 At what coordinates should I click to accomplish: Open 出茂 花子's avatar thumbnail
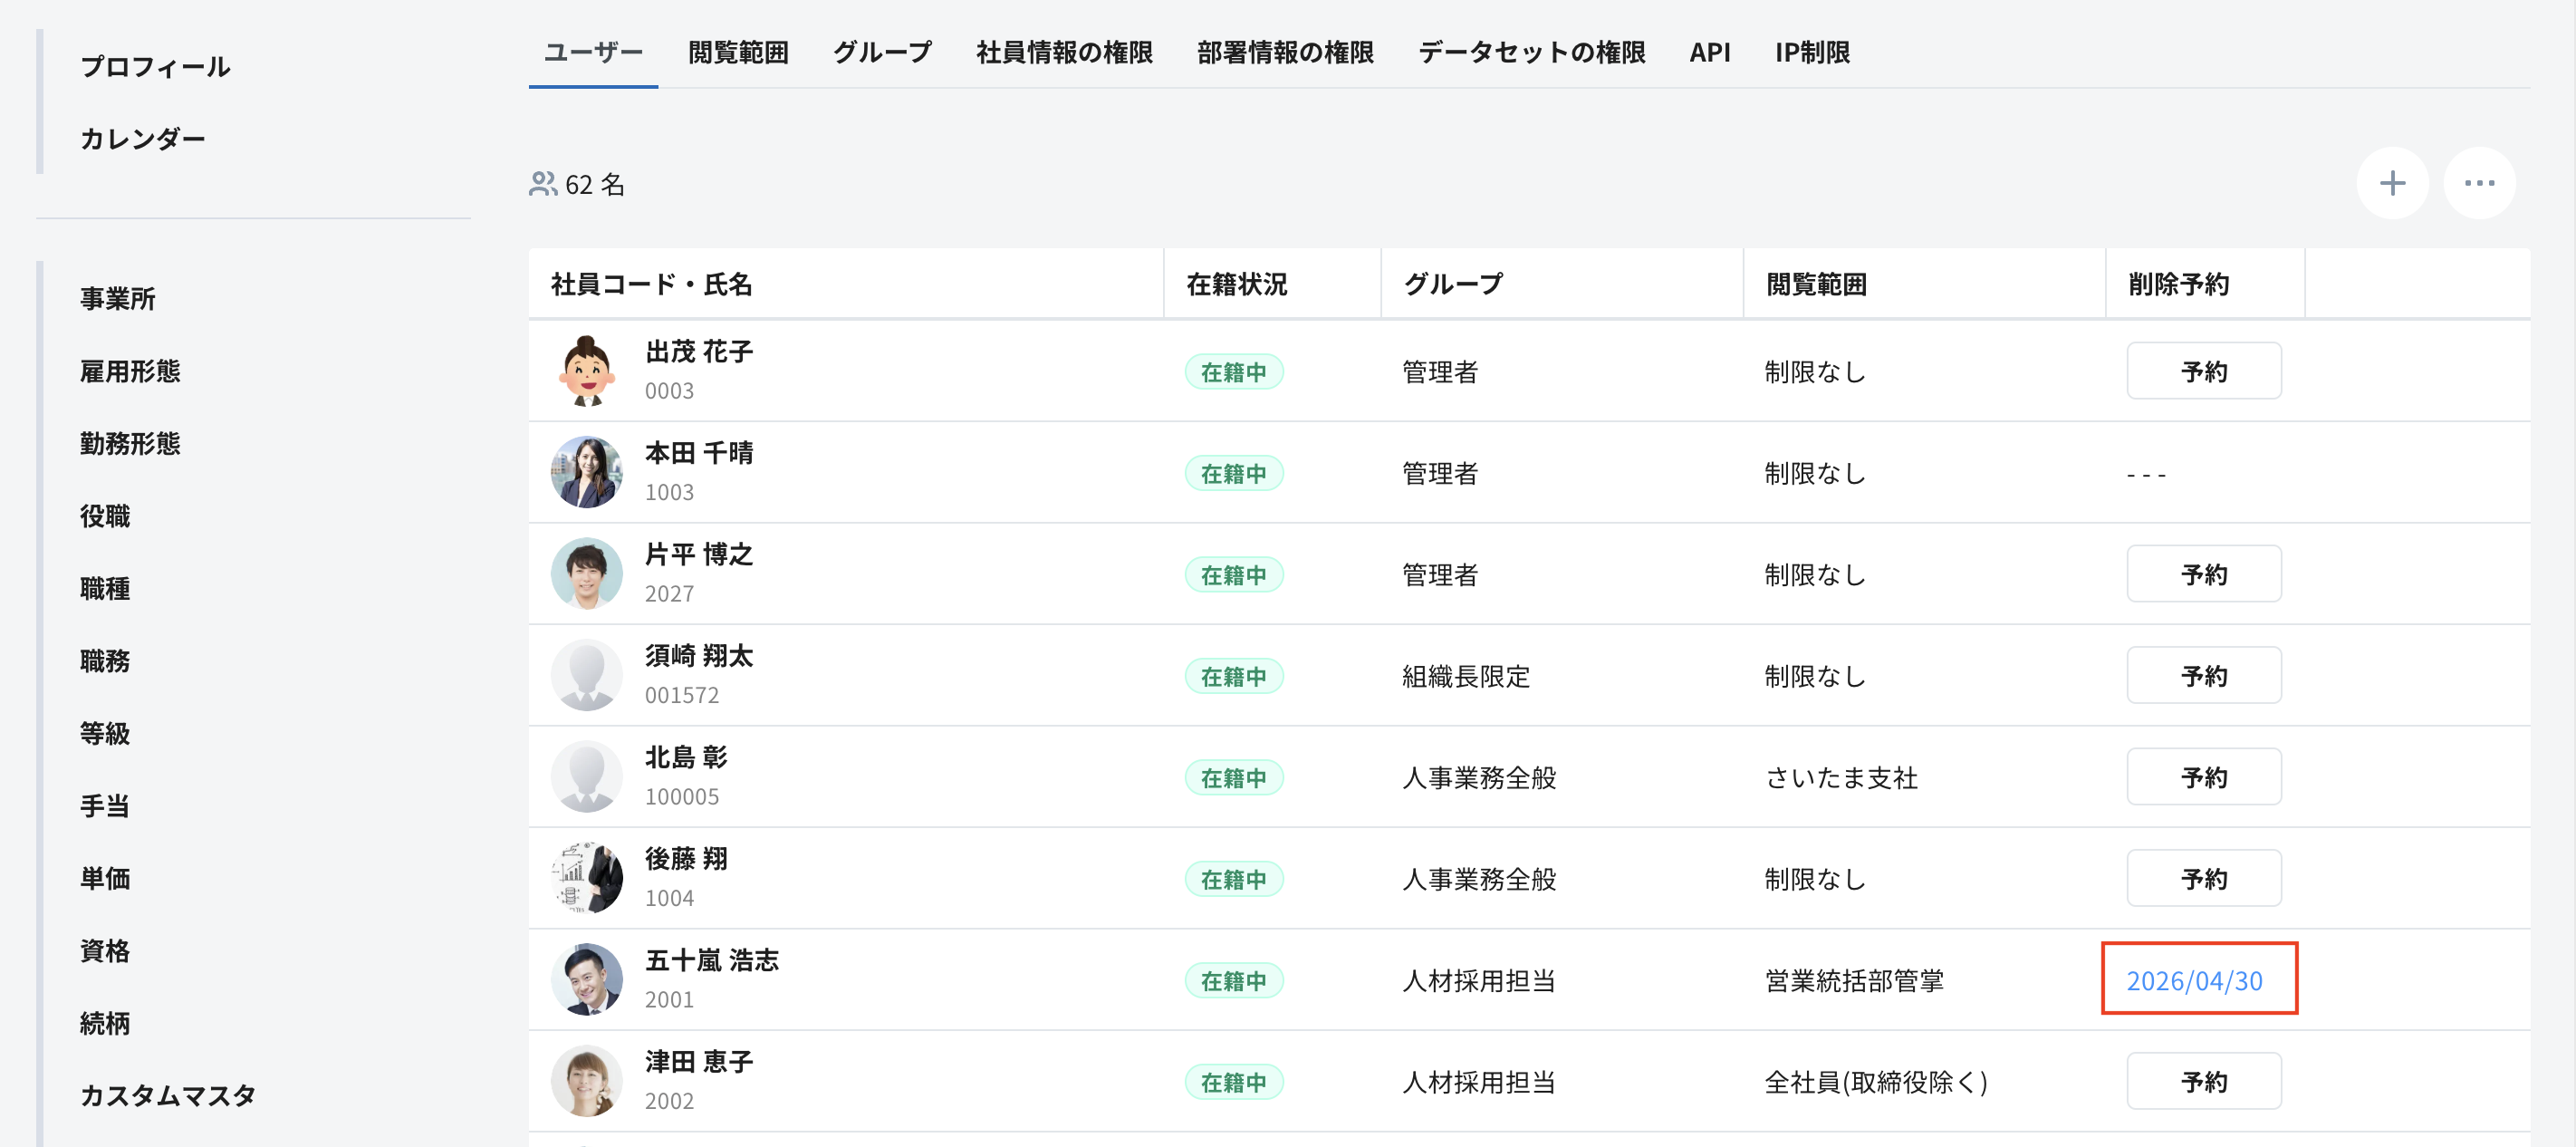point(587,371)
